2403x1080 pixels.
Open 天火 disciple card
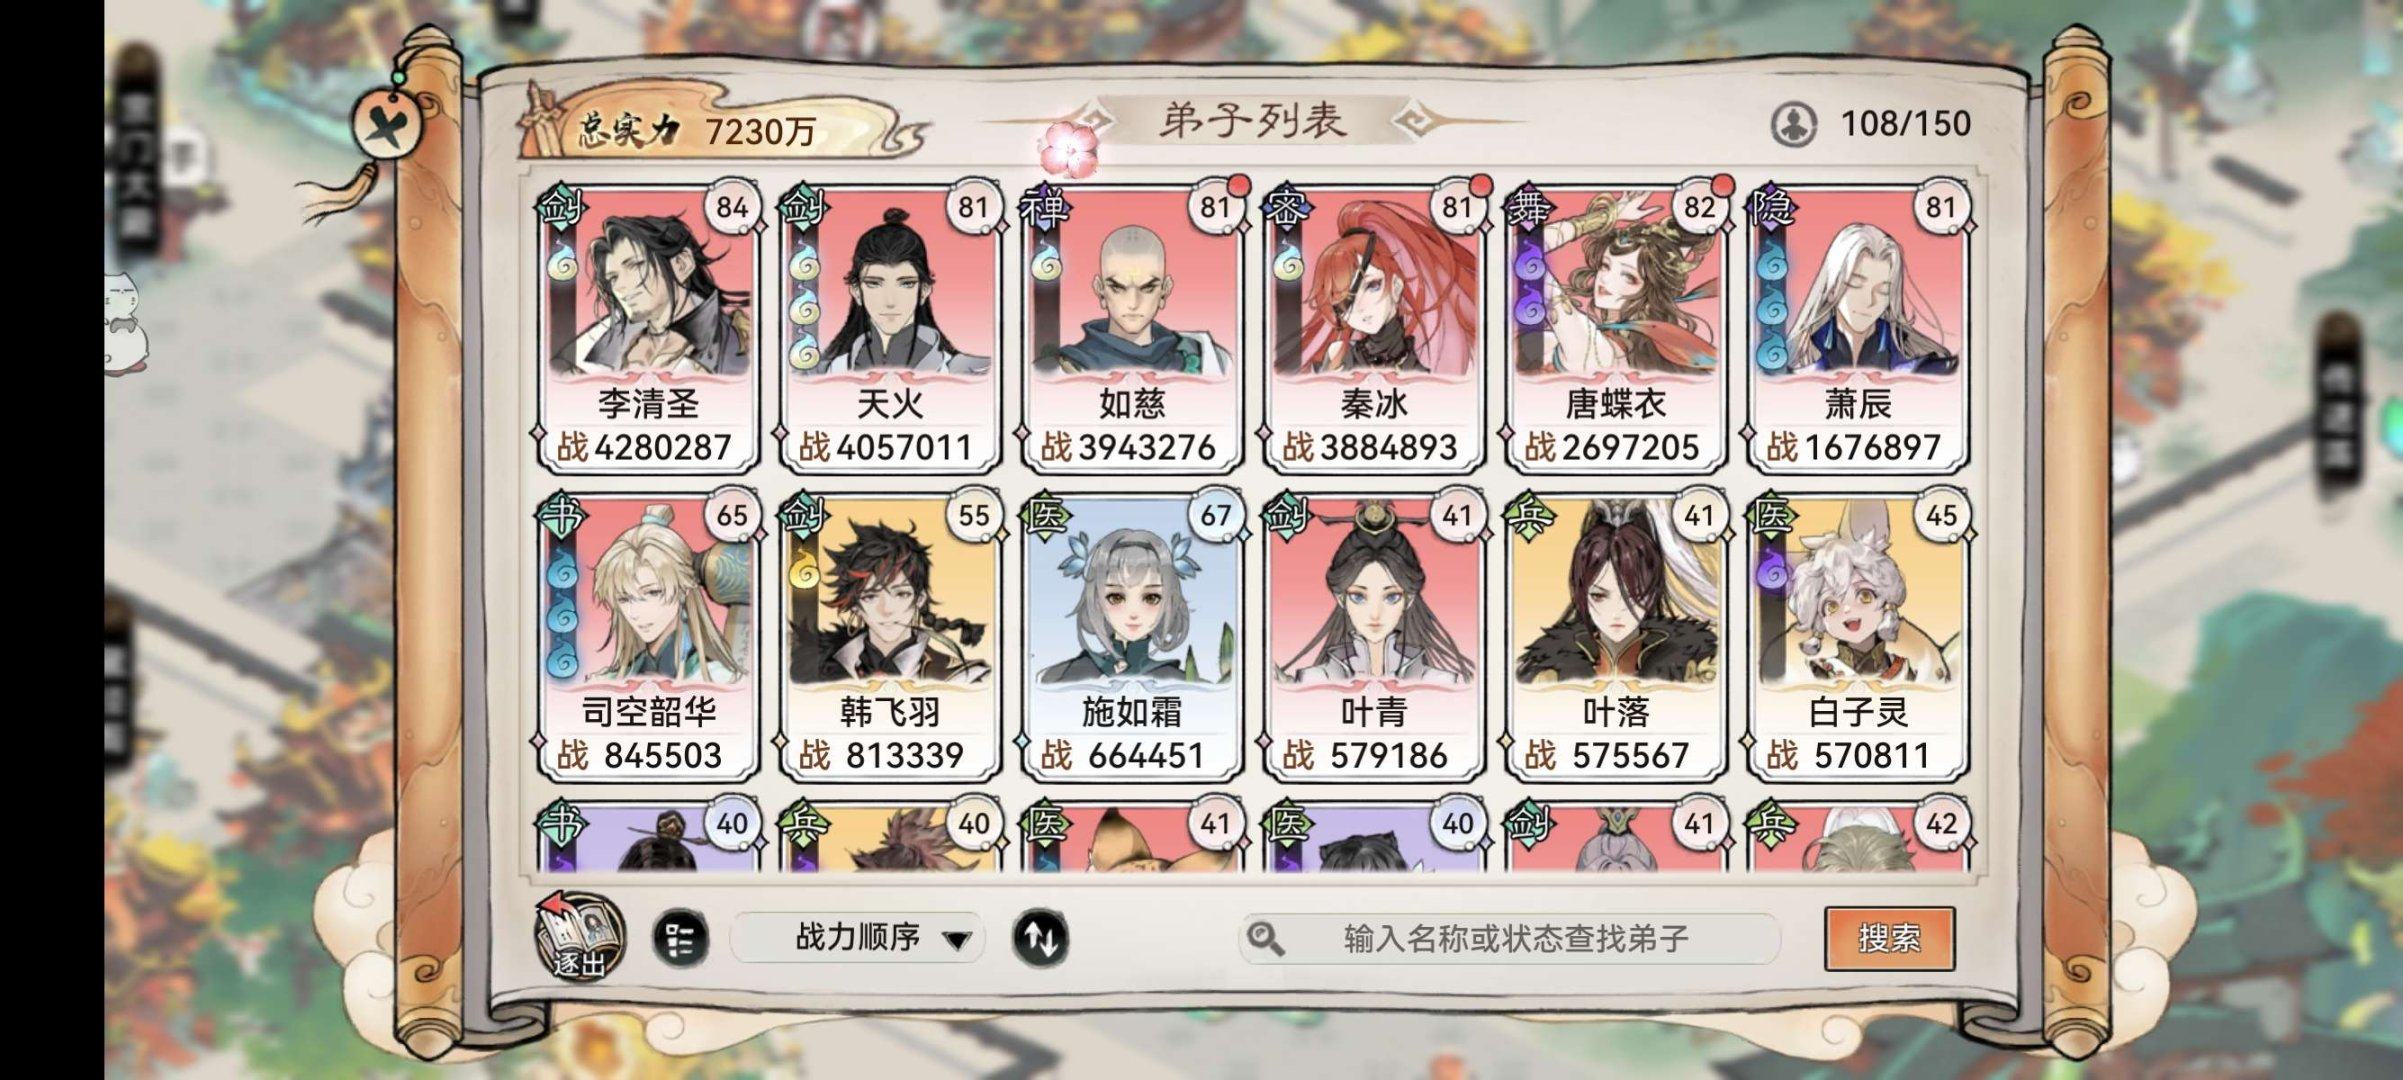click(x=890, y=327)
